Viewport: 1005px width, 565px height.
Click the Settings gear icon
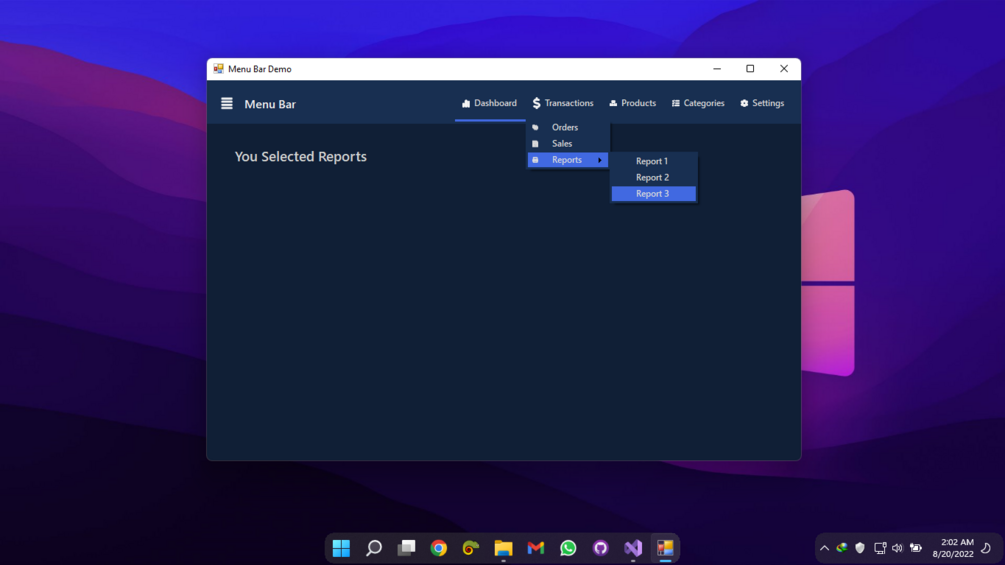pyautogui.click(x=744, y=103)
